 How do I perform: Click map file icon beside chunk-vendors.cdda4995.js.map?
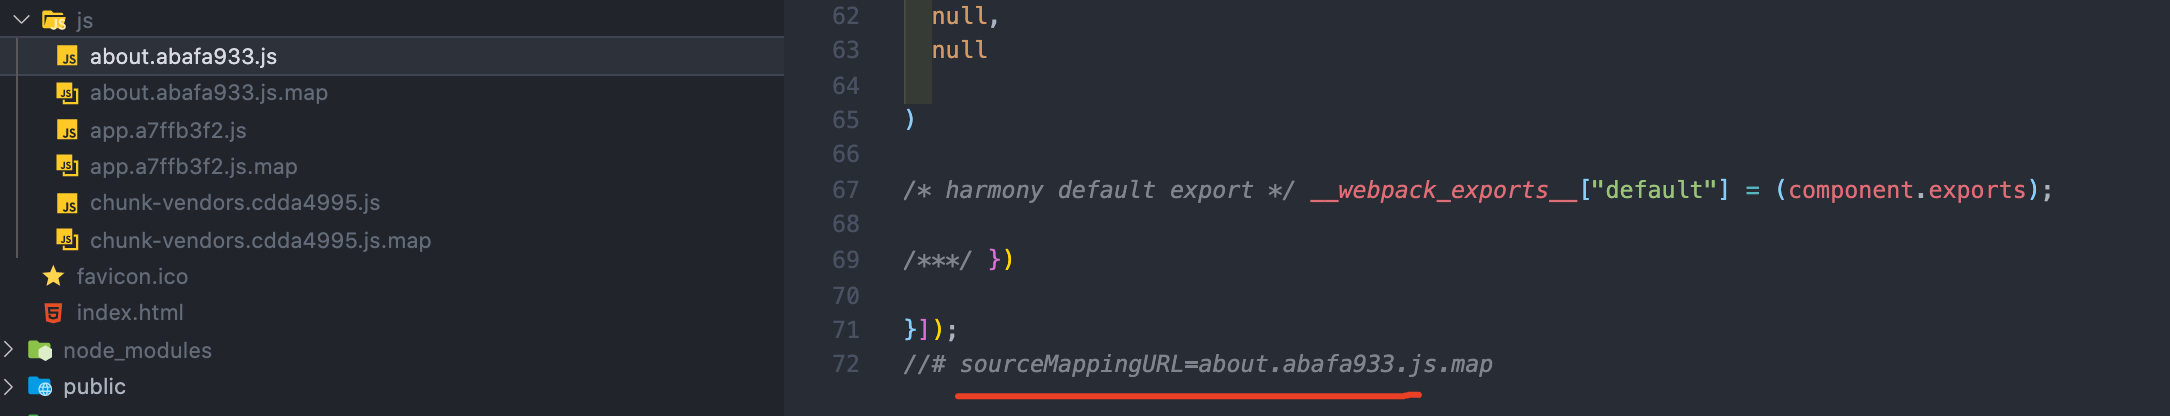(67, 240)
